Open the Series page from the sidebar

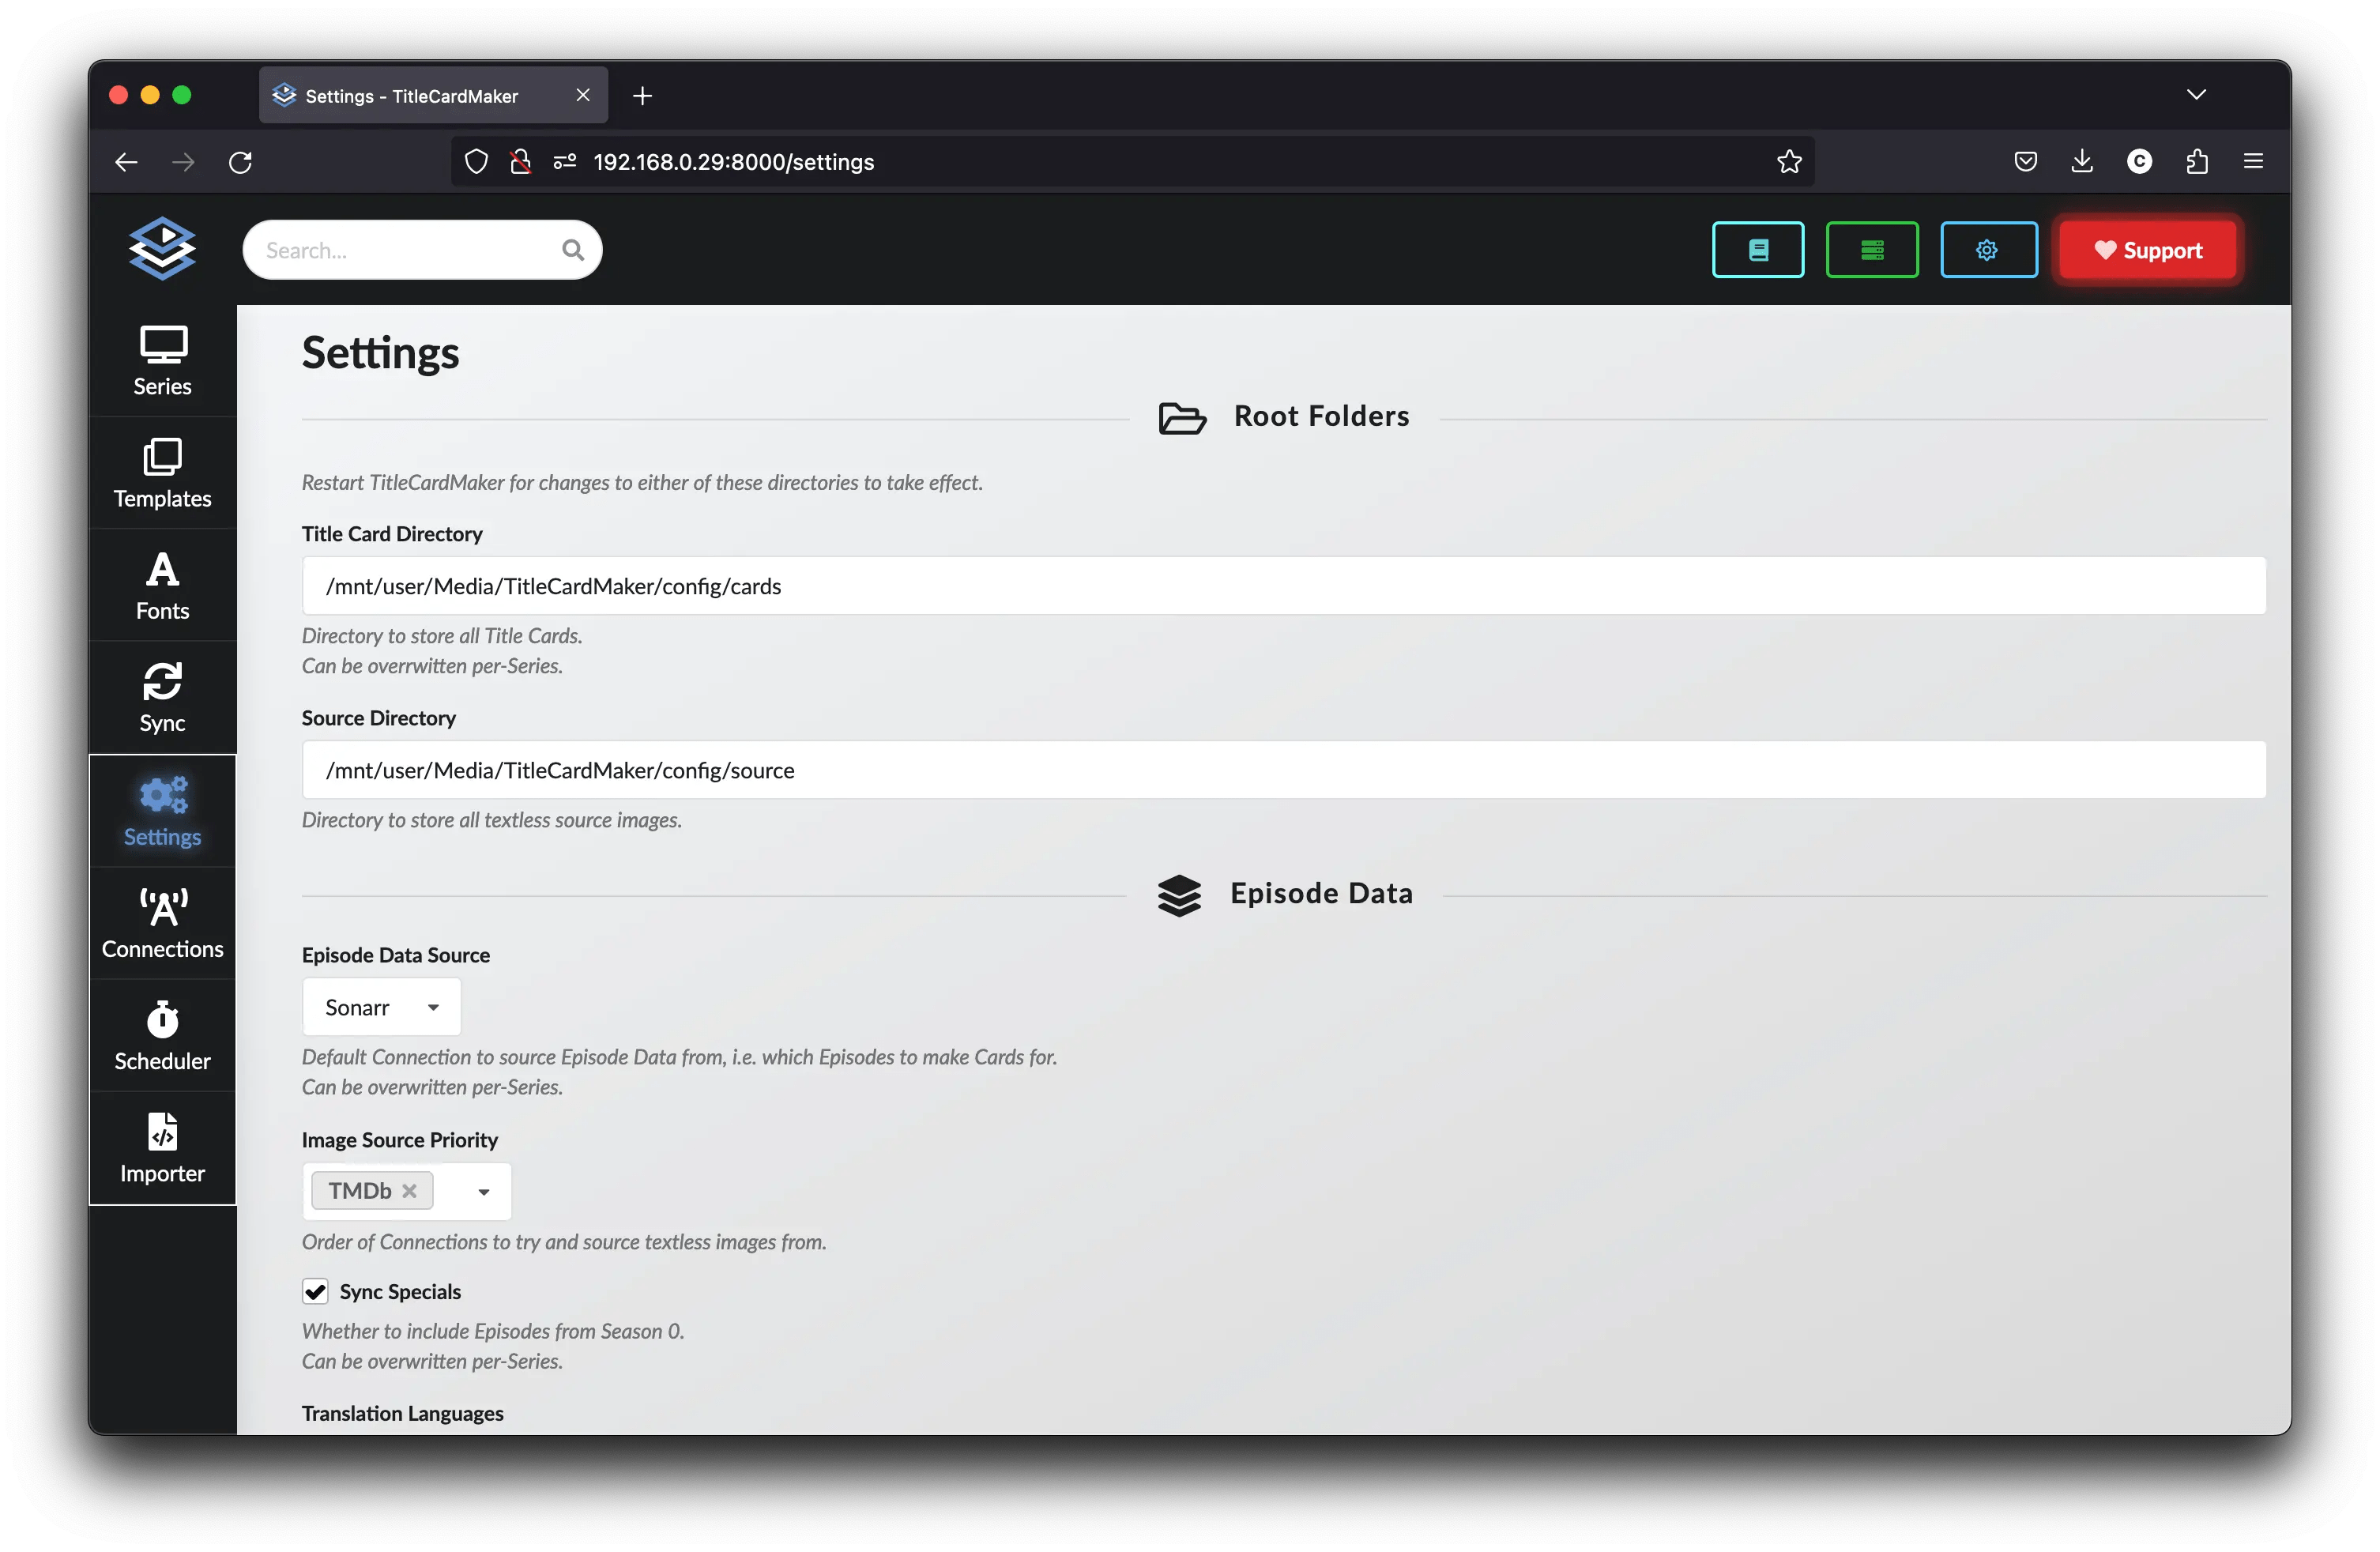[161, 361]
